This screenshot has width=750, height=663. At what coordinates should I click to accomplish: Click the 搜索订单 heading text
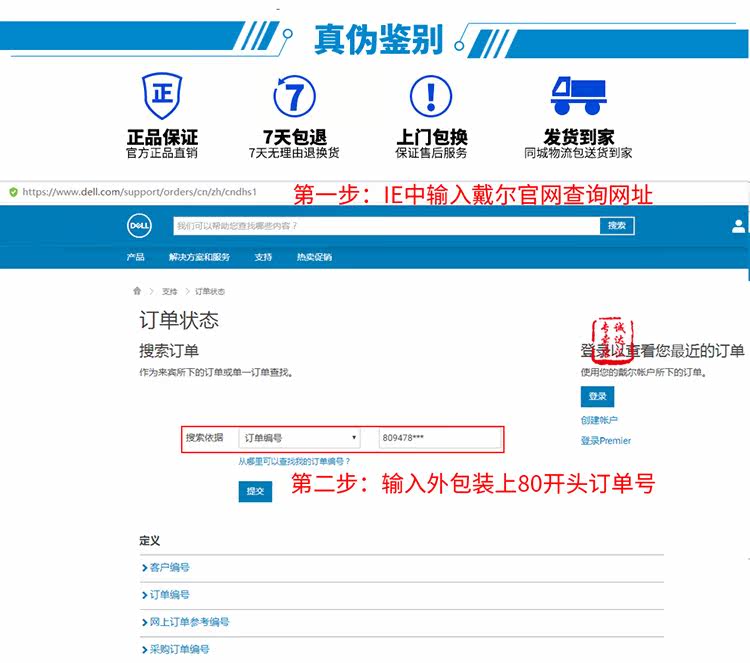169,351
